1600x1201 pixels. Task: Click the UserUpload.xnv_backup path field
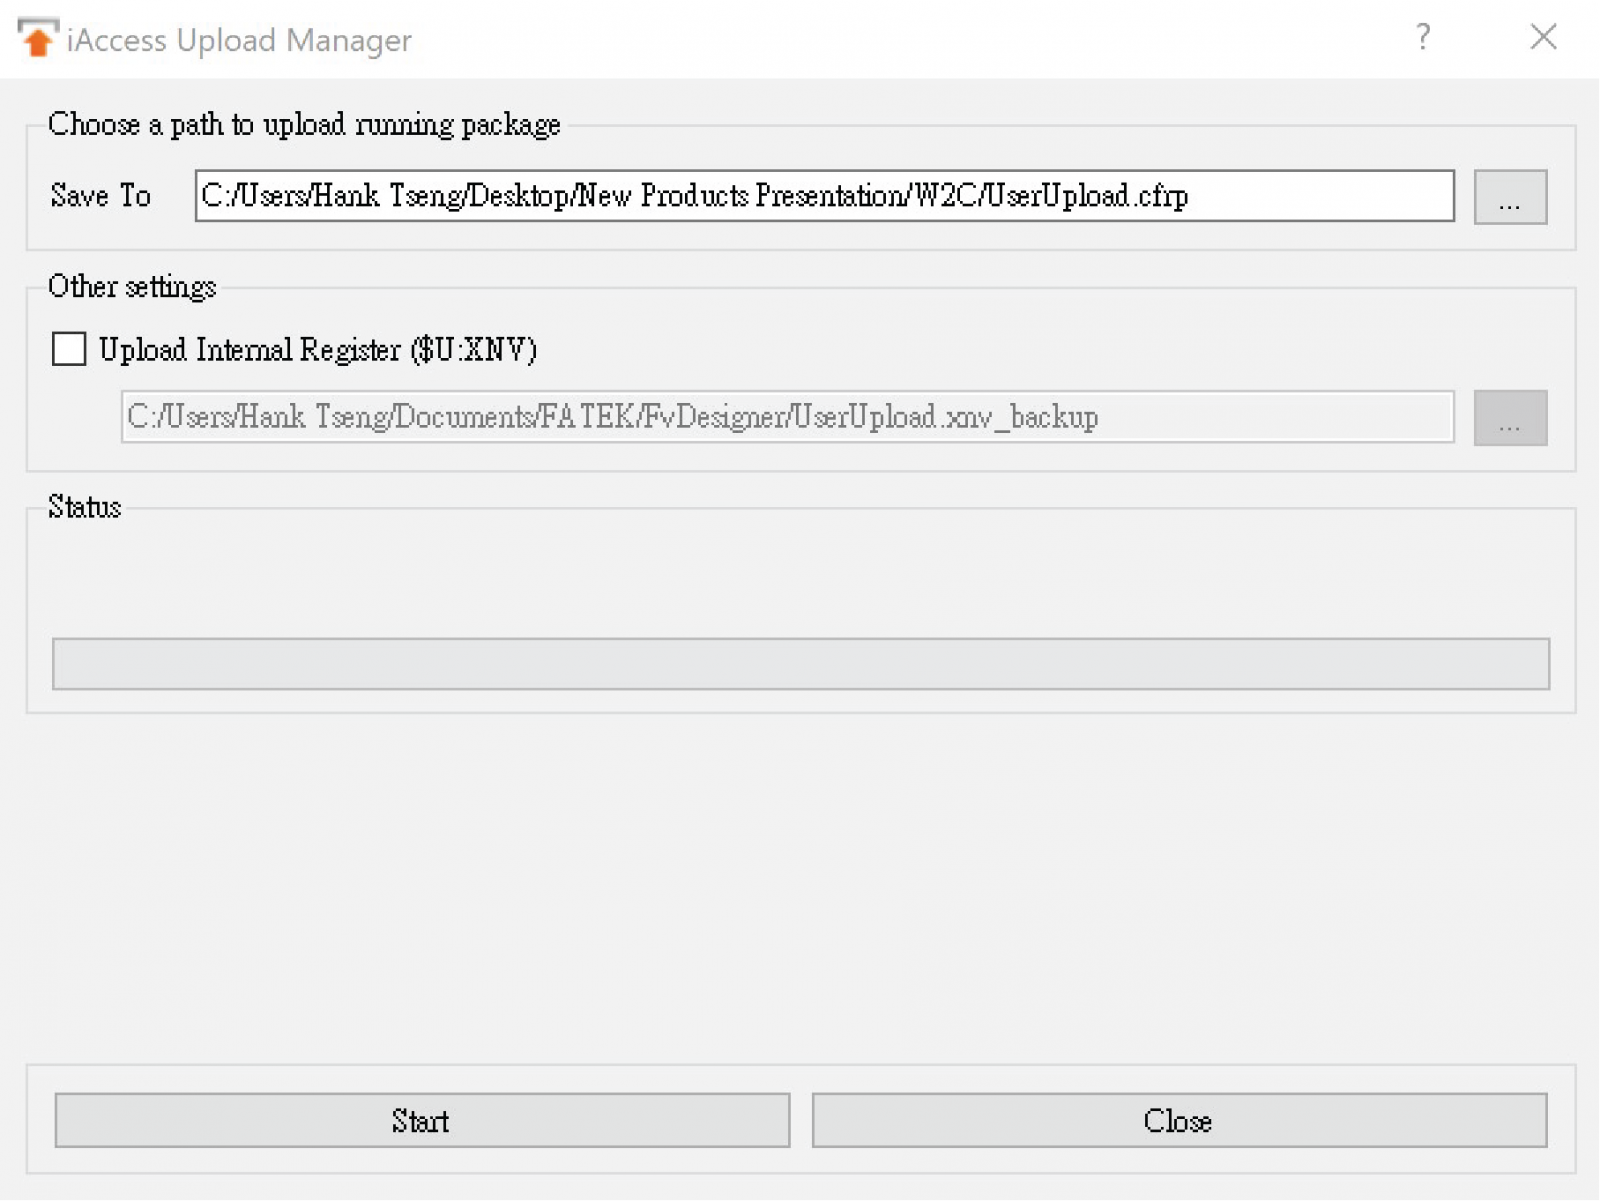pyautogui.click(x=787, y=417)
